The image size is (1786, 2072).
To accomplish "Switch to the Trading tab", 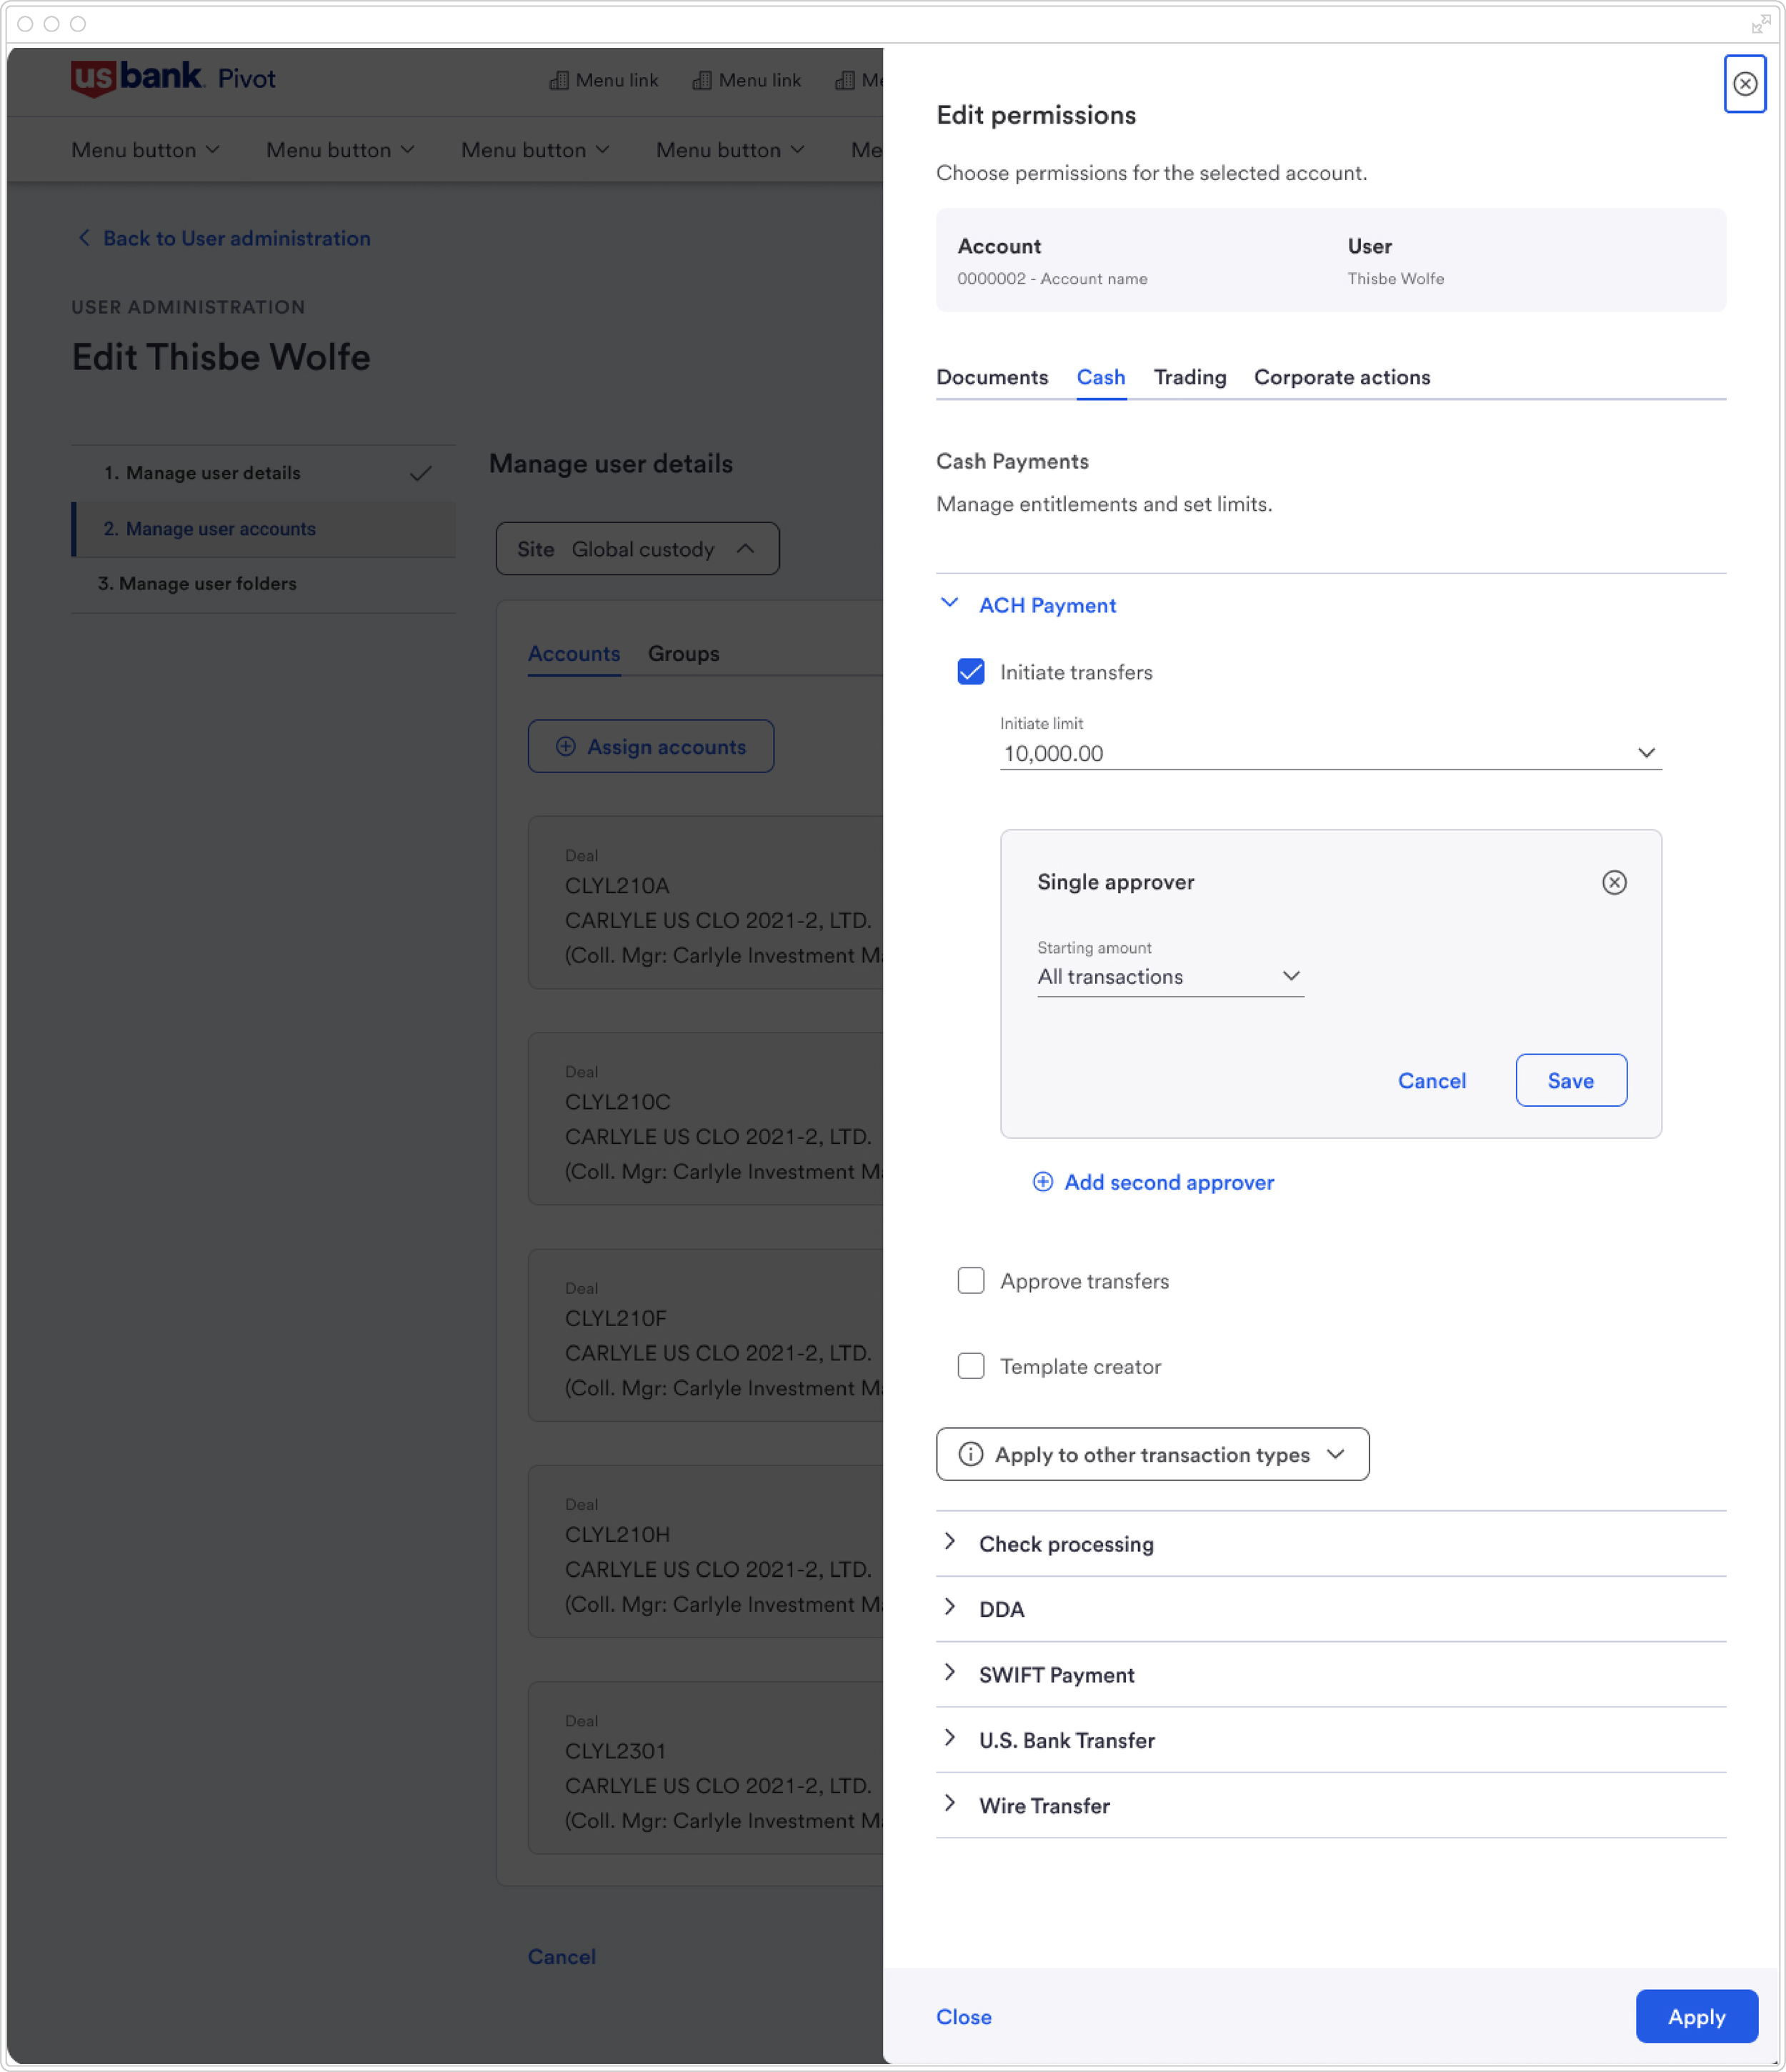I will click(1189, 377).
